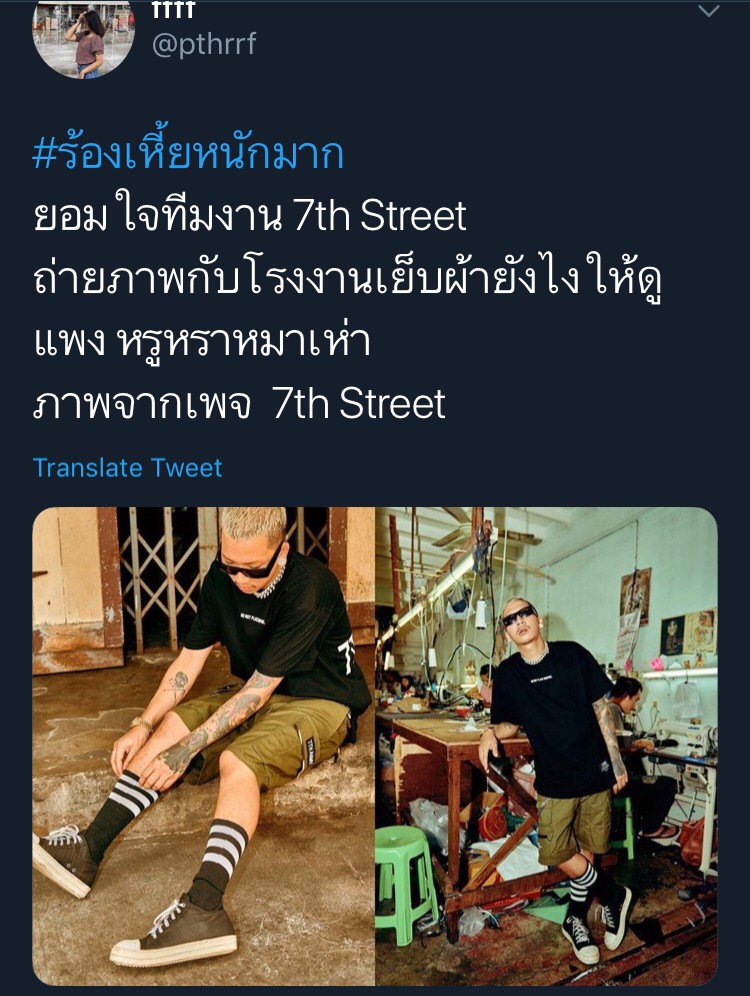
Task: Click the display name above @pthrrf
Action: [173, 9]
